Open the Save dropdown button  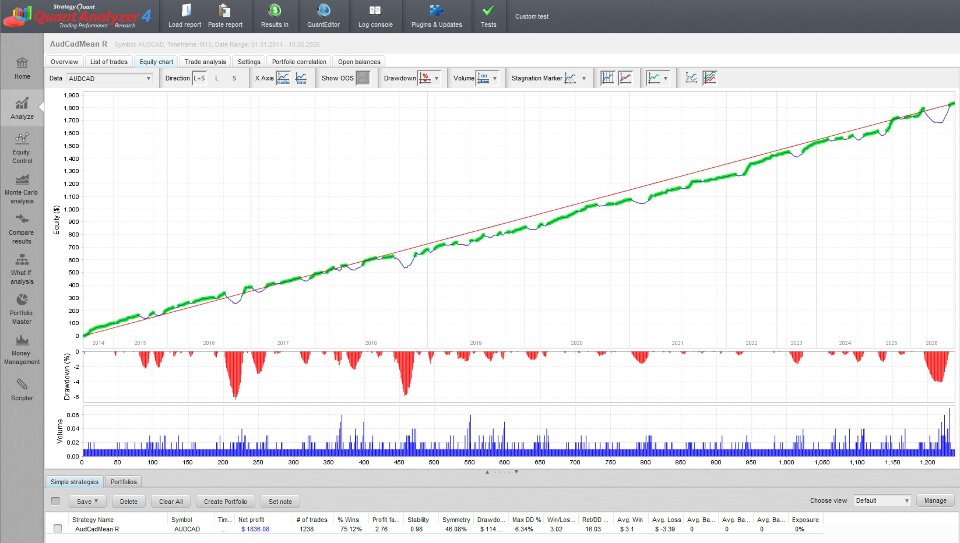coord(88,501)
